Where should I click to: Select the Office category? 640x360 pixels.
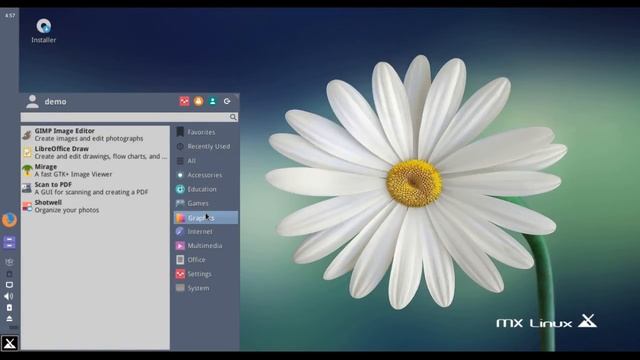[206, 260]
